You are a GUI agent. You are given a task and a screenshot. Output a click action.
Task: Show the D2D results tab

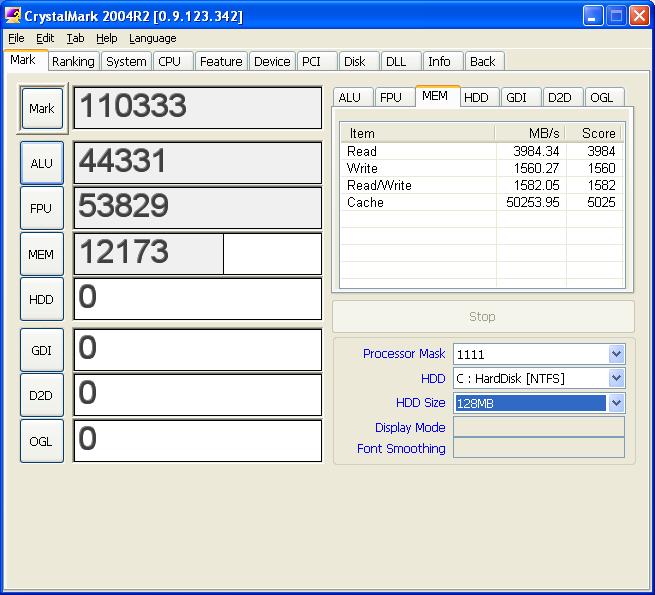(562, 97)
